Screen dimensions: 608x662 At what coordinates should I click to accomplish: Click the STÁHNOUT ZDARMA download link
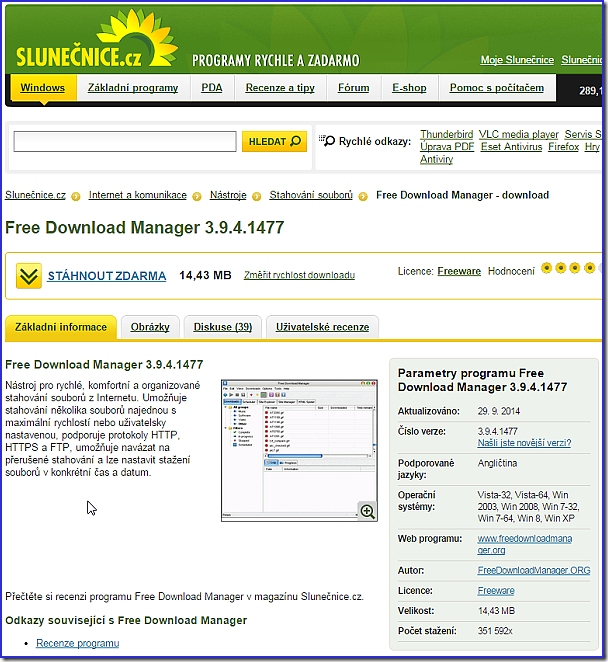(x=107, y=276)
